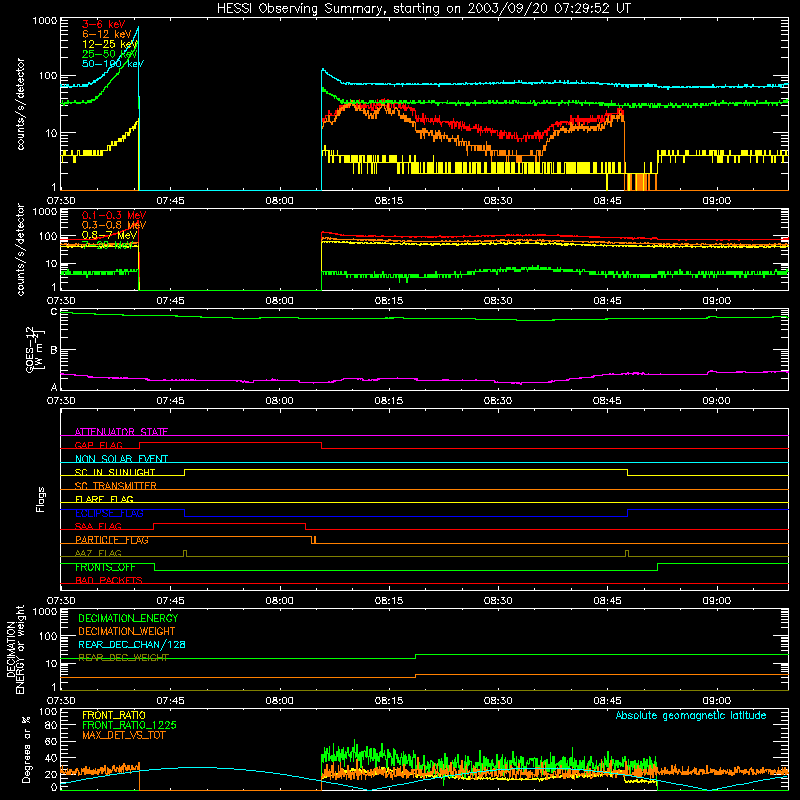Click the 07:45 tick under the decimation panel
800x800 pixels.
coord(170,701)
